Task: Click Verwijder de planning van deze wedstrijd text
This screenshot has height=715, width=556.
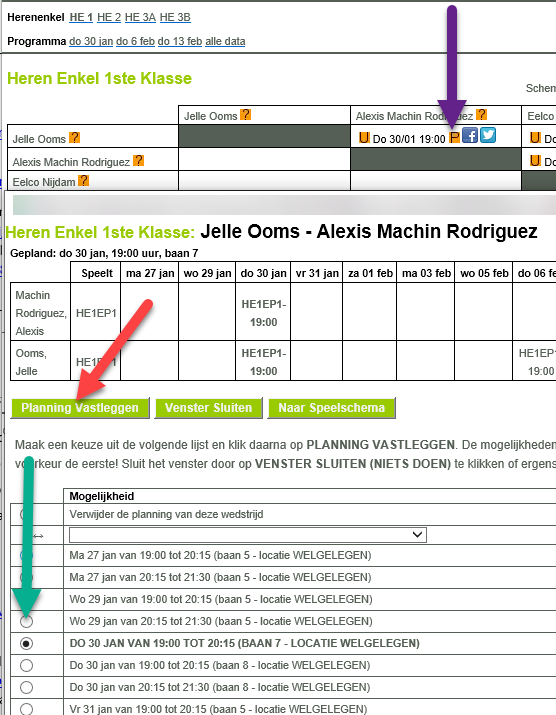Action: (166, 514)
